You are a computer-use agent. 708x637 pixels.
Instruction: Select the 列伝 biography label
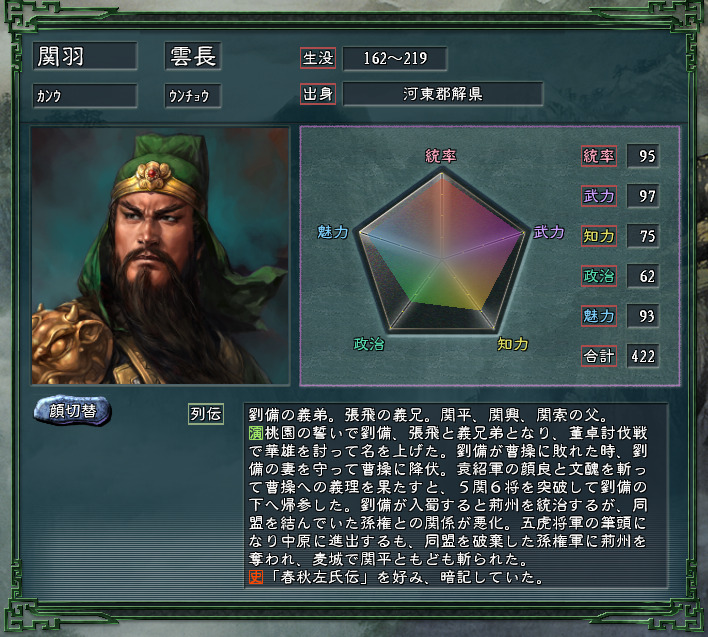[x=205, y=414]
